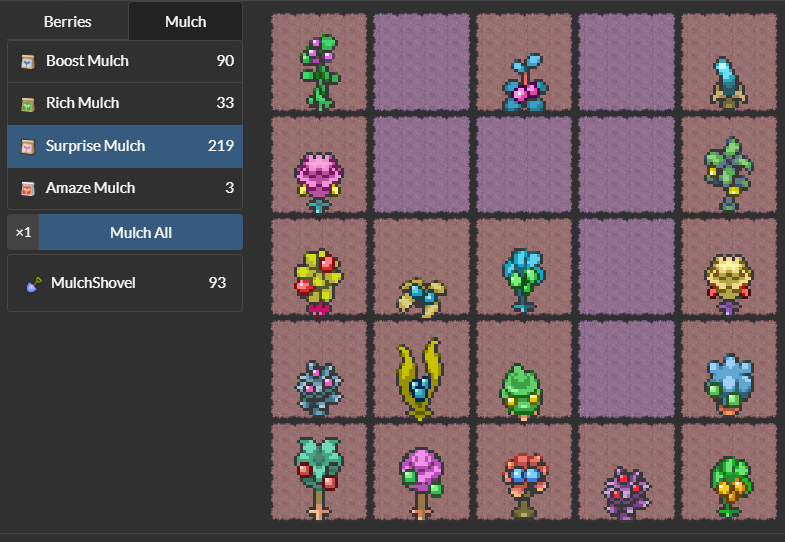Click the purple spiky plant with red berries
This screenshot has height=542, width=785.
[626, 493]
